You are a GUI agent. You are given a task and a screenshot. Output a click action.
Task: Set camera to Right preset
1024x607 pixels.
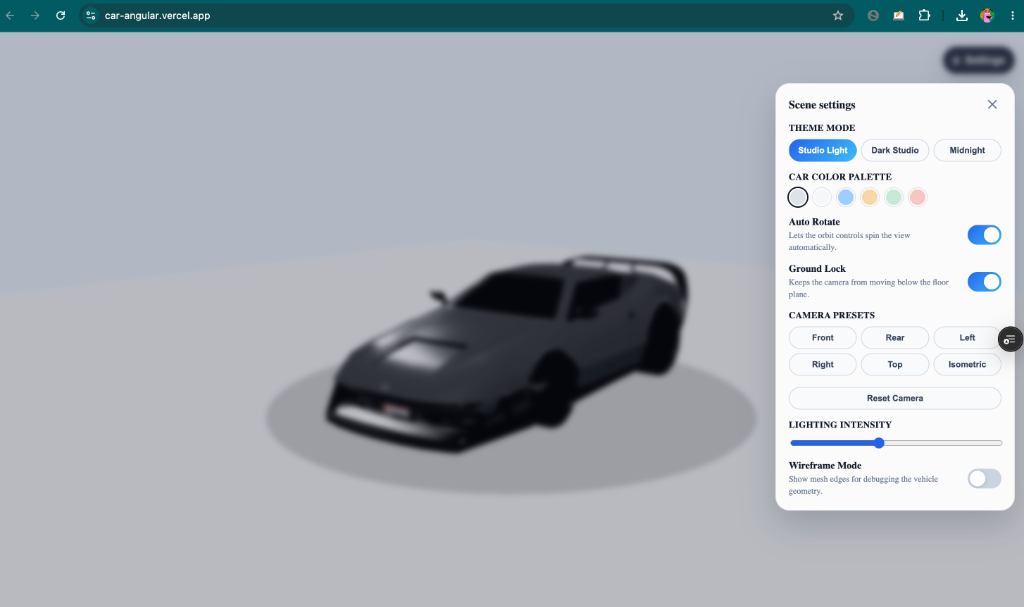coord(822,365)
